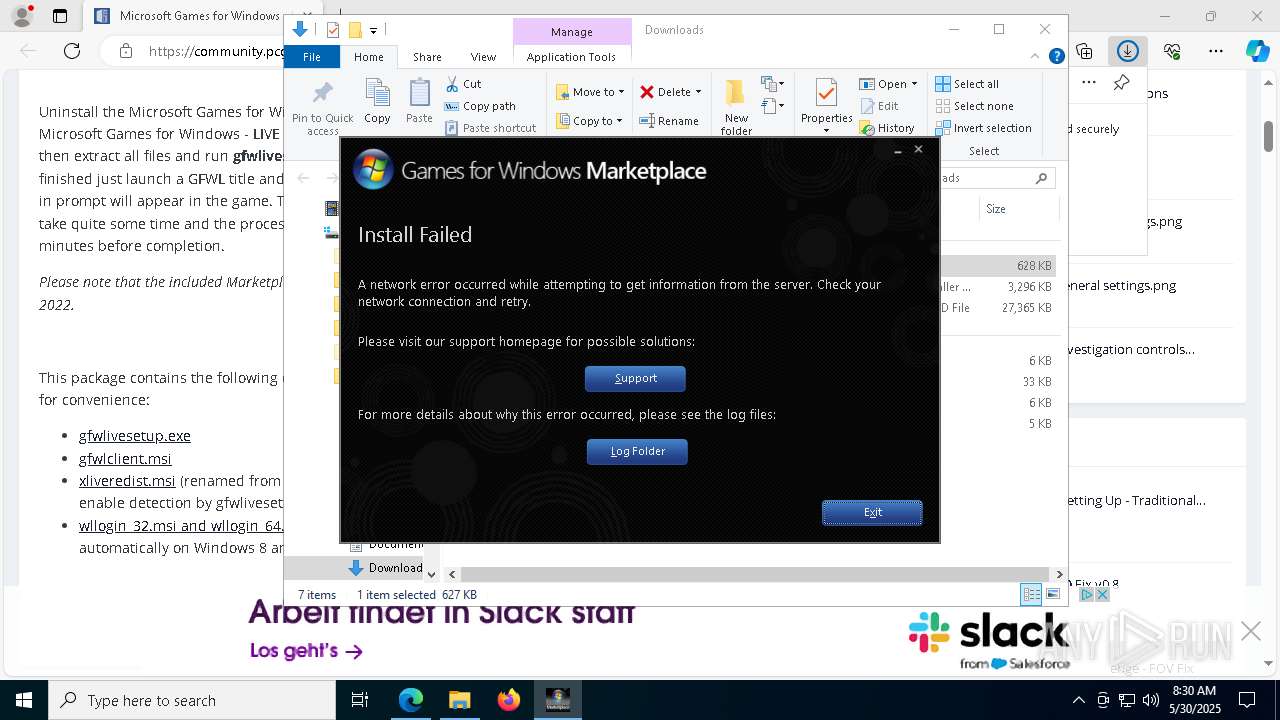Exit the Games for Windows Marketplace installer
The image size is (1280, 720).
pyautogui.click(x=872, y=512)
